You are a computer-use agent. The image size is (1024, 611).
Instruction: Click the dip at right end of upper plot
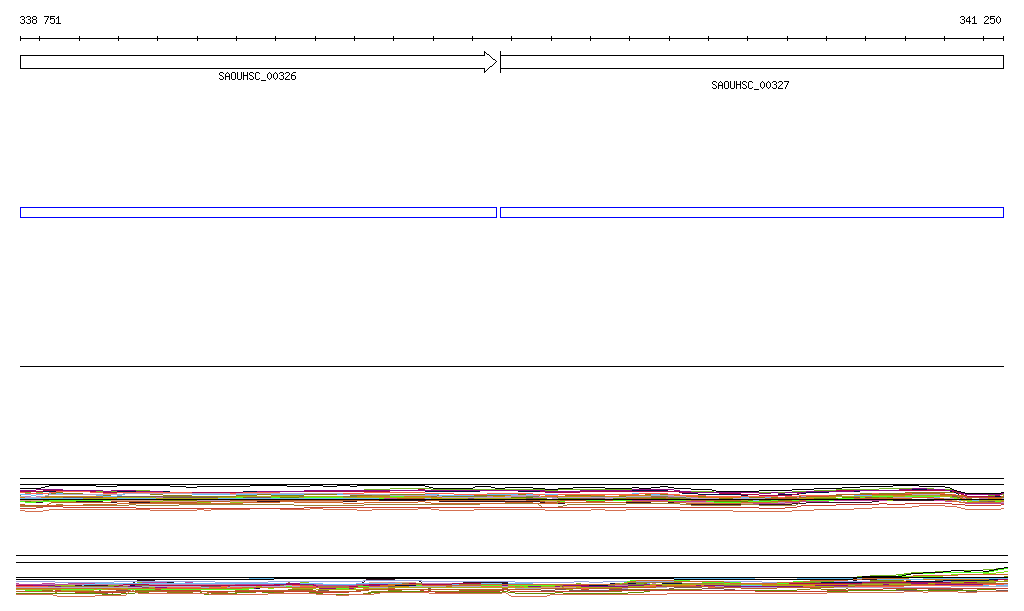pyautogui.click(x=965, y=497)
